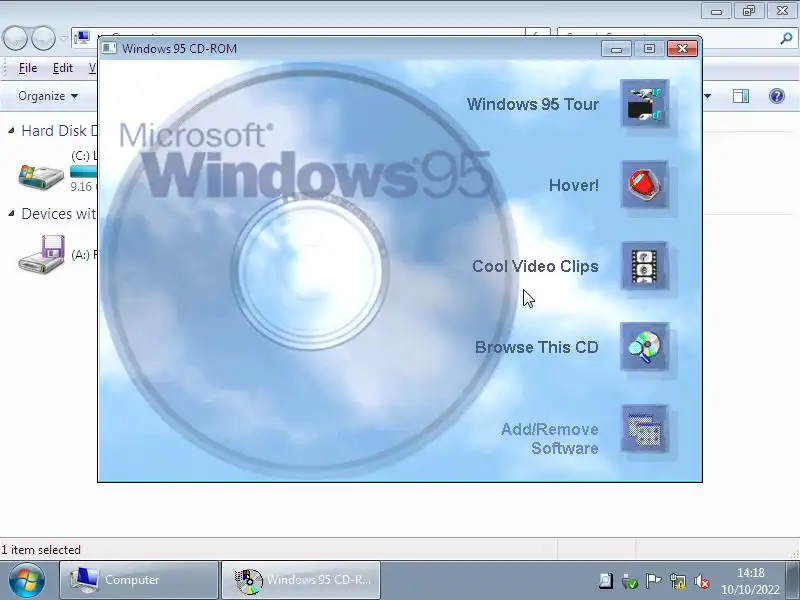Click the computer icon in address bar

[82, 38]
